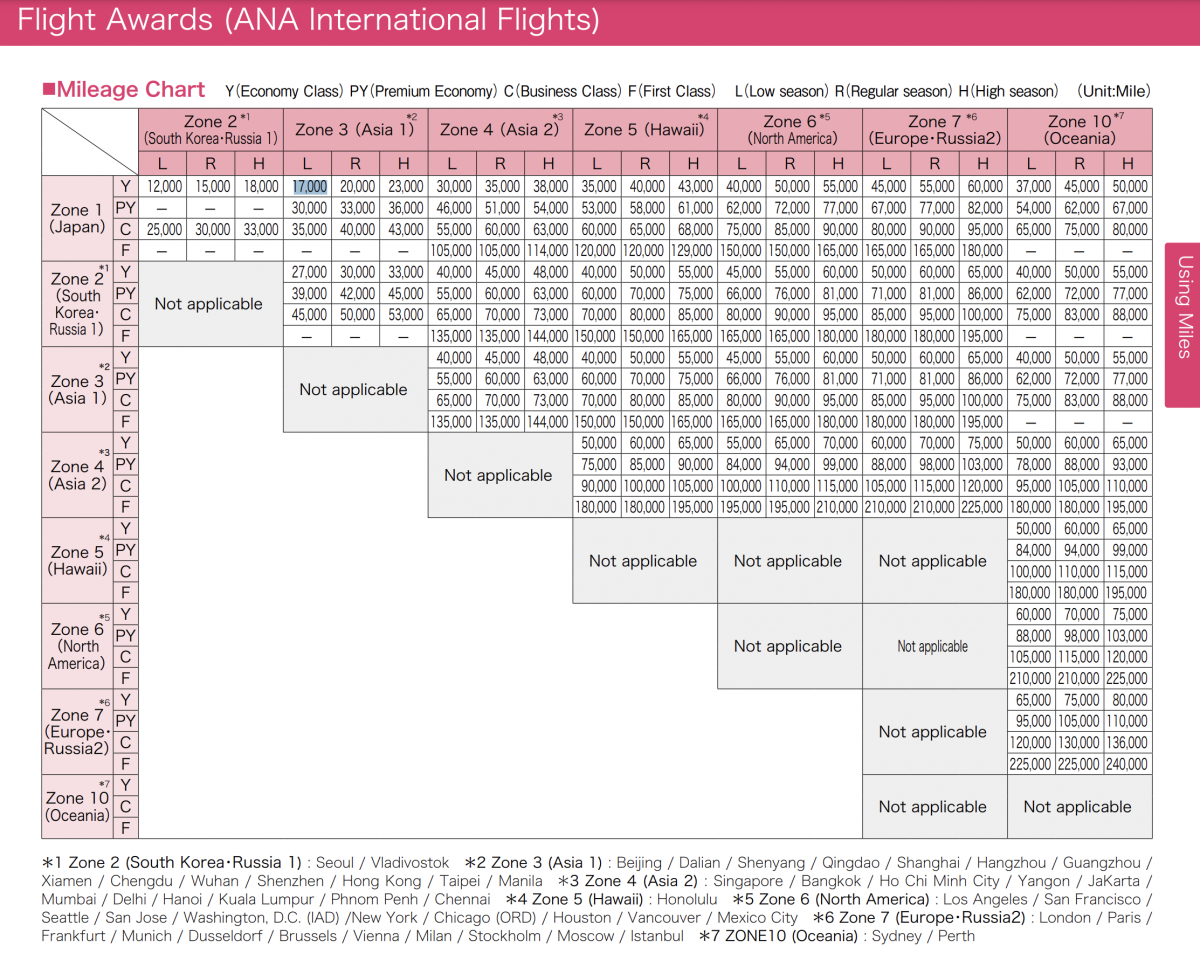
Task: Select the 240,000 mileage cell
Action: [x=1128, y=764]
